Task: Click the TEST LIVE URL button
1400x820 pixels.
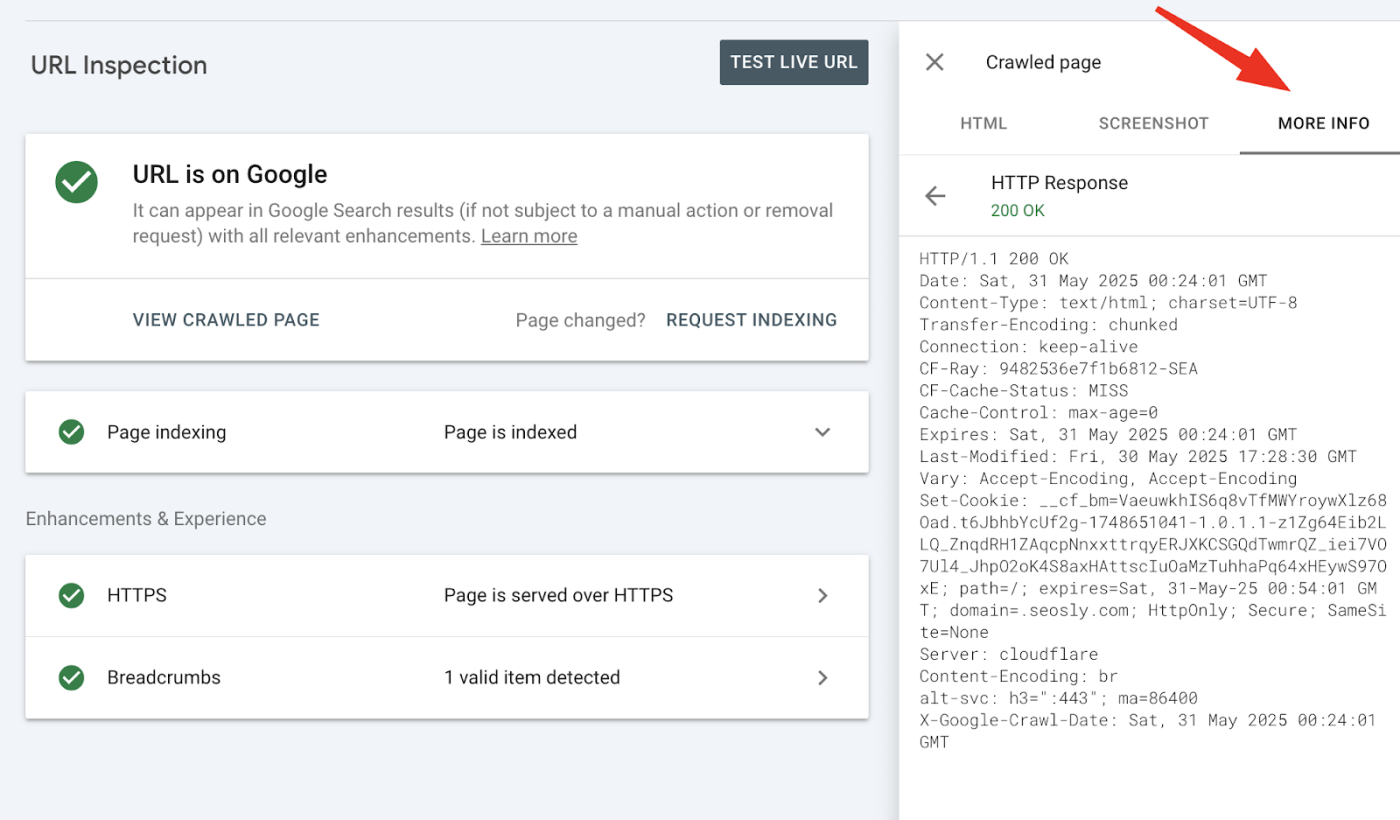Action: [794, 62]
